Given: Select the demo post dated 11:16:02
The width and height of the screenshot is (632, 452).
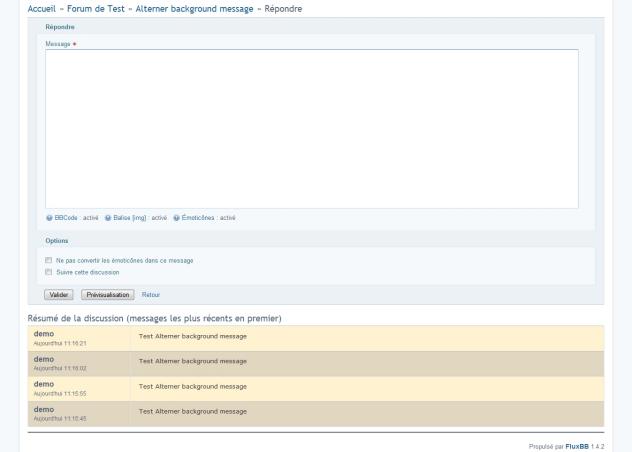Looking at the screenshot, I should point(43,358).
